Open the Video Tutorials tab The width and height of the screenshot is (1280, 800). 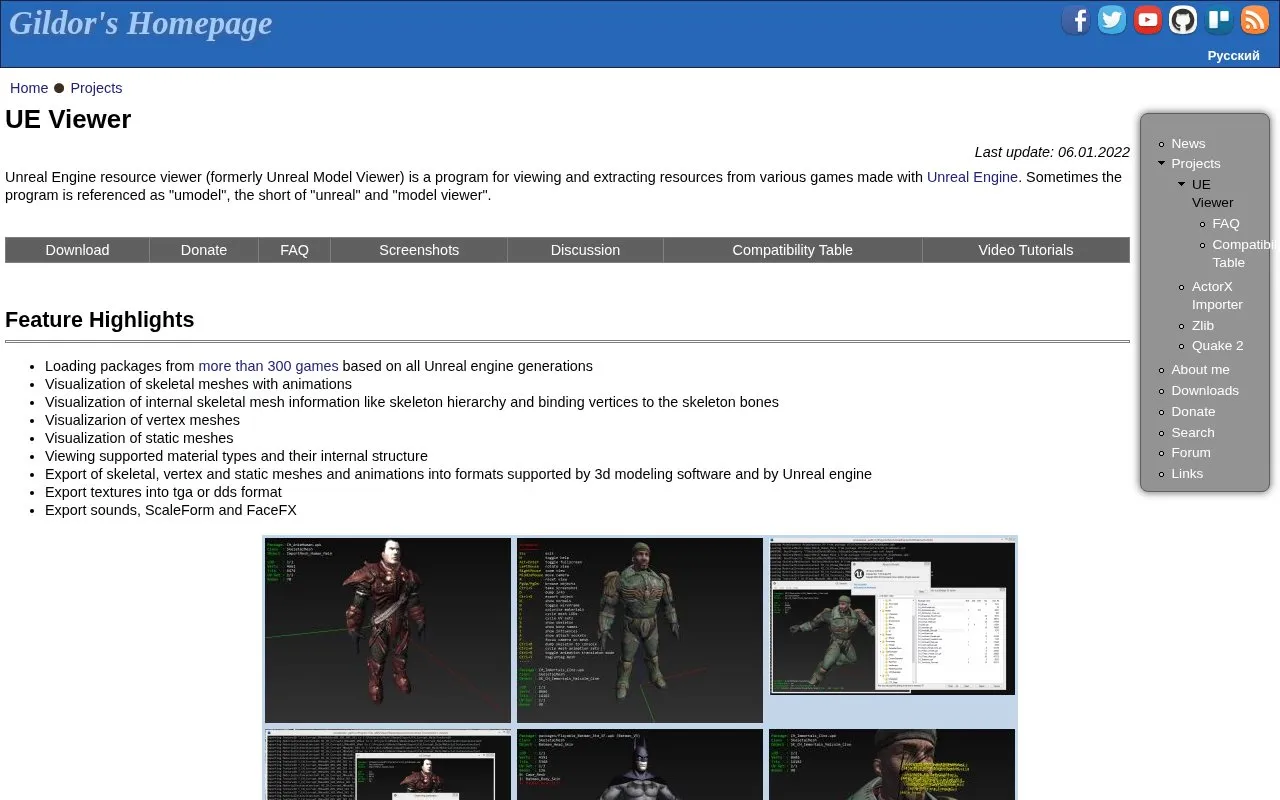1025,250
